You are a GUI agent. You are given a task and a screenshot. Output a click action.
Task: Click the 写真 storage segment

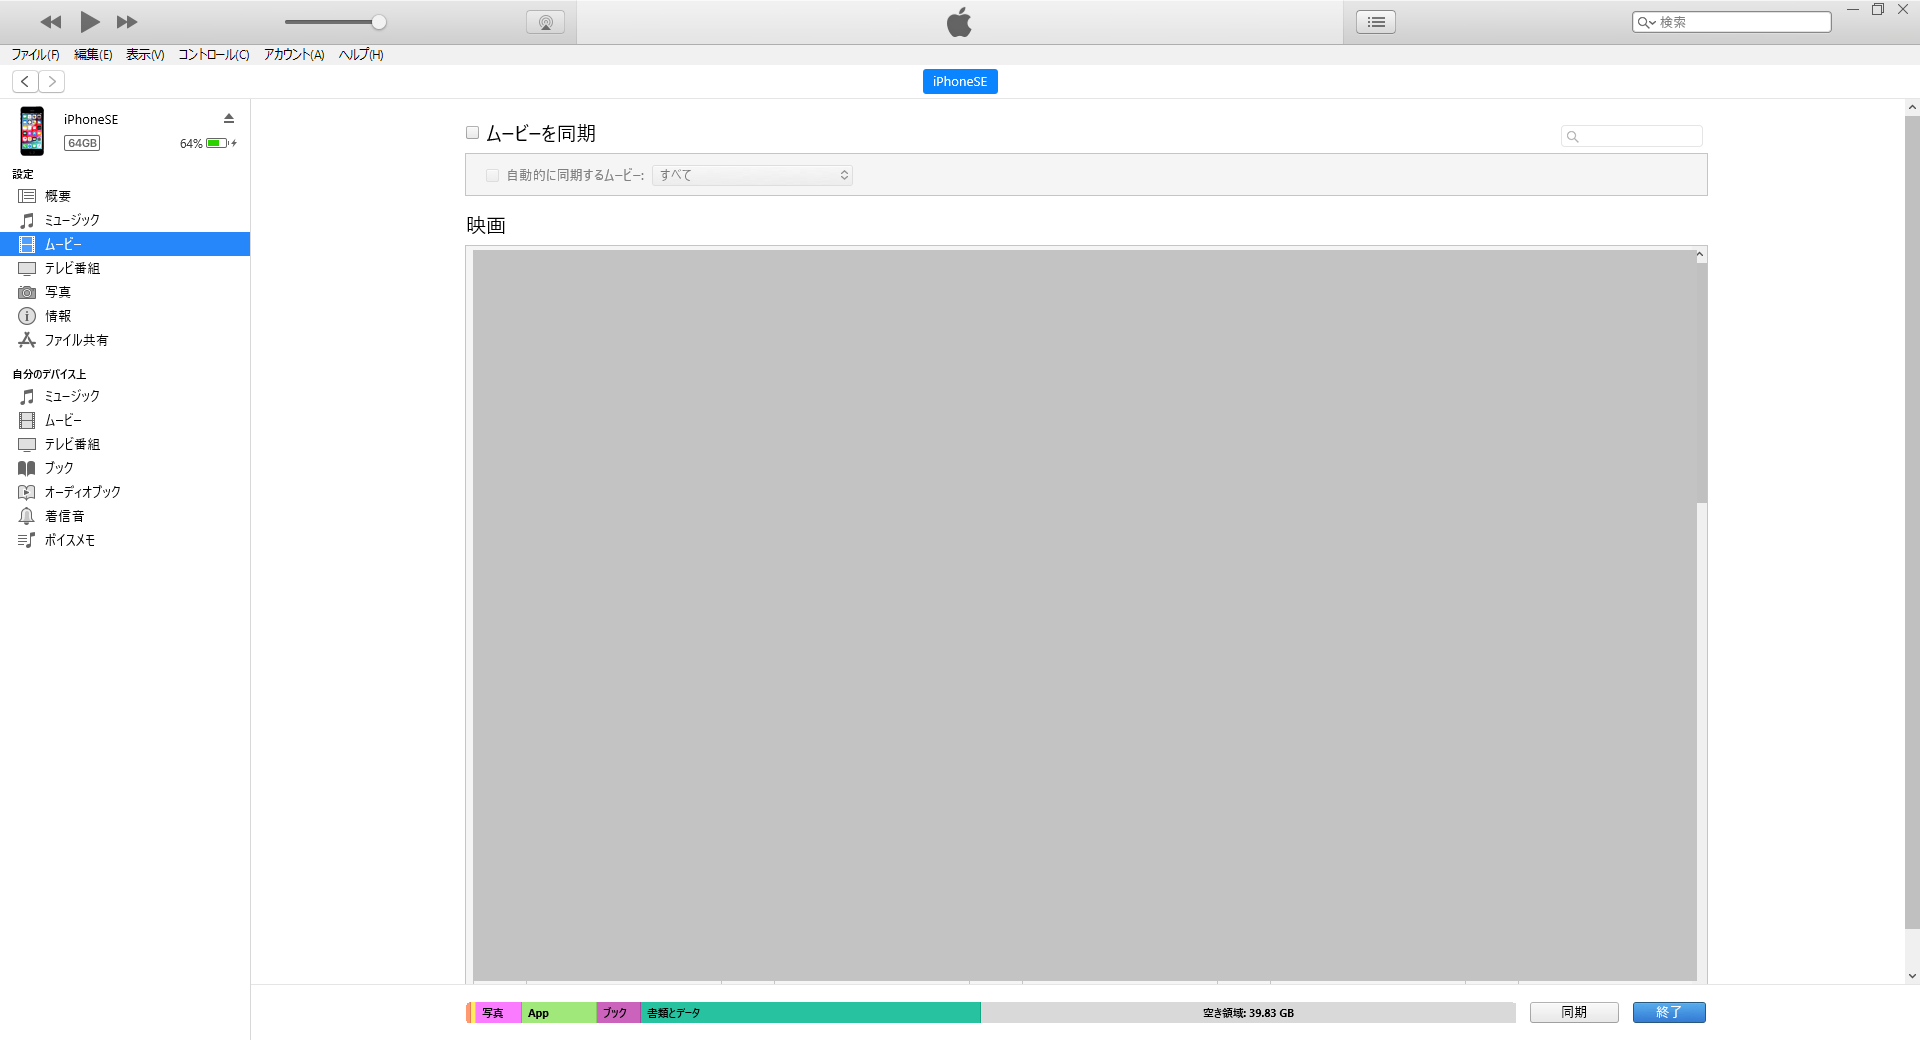[x=497, y=1013]
